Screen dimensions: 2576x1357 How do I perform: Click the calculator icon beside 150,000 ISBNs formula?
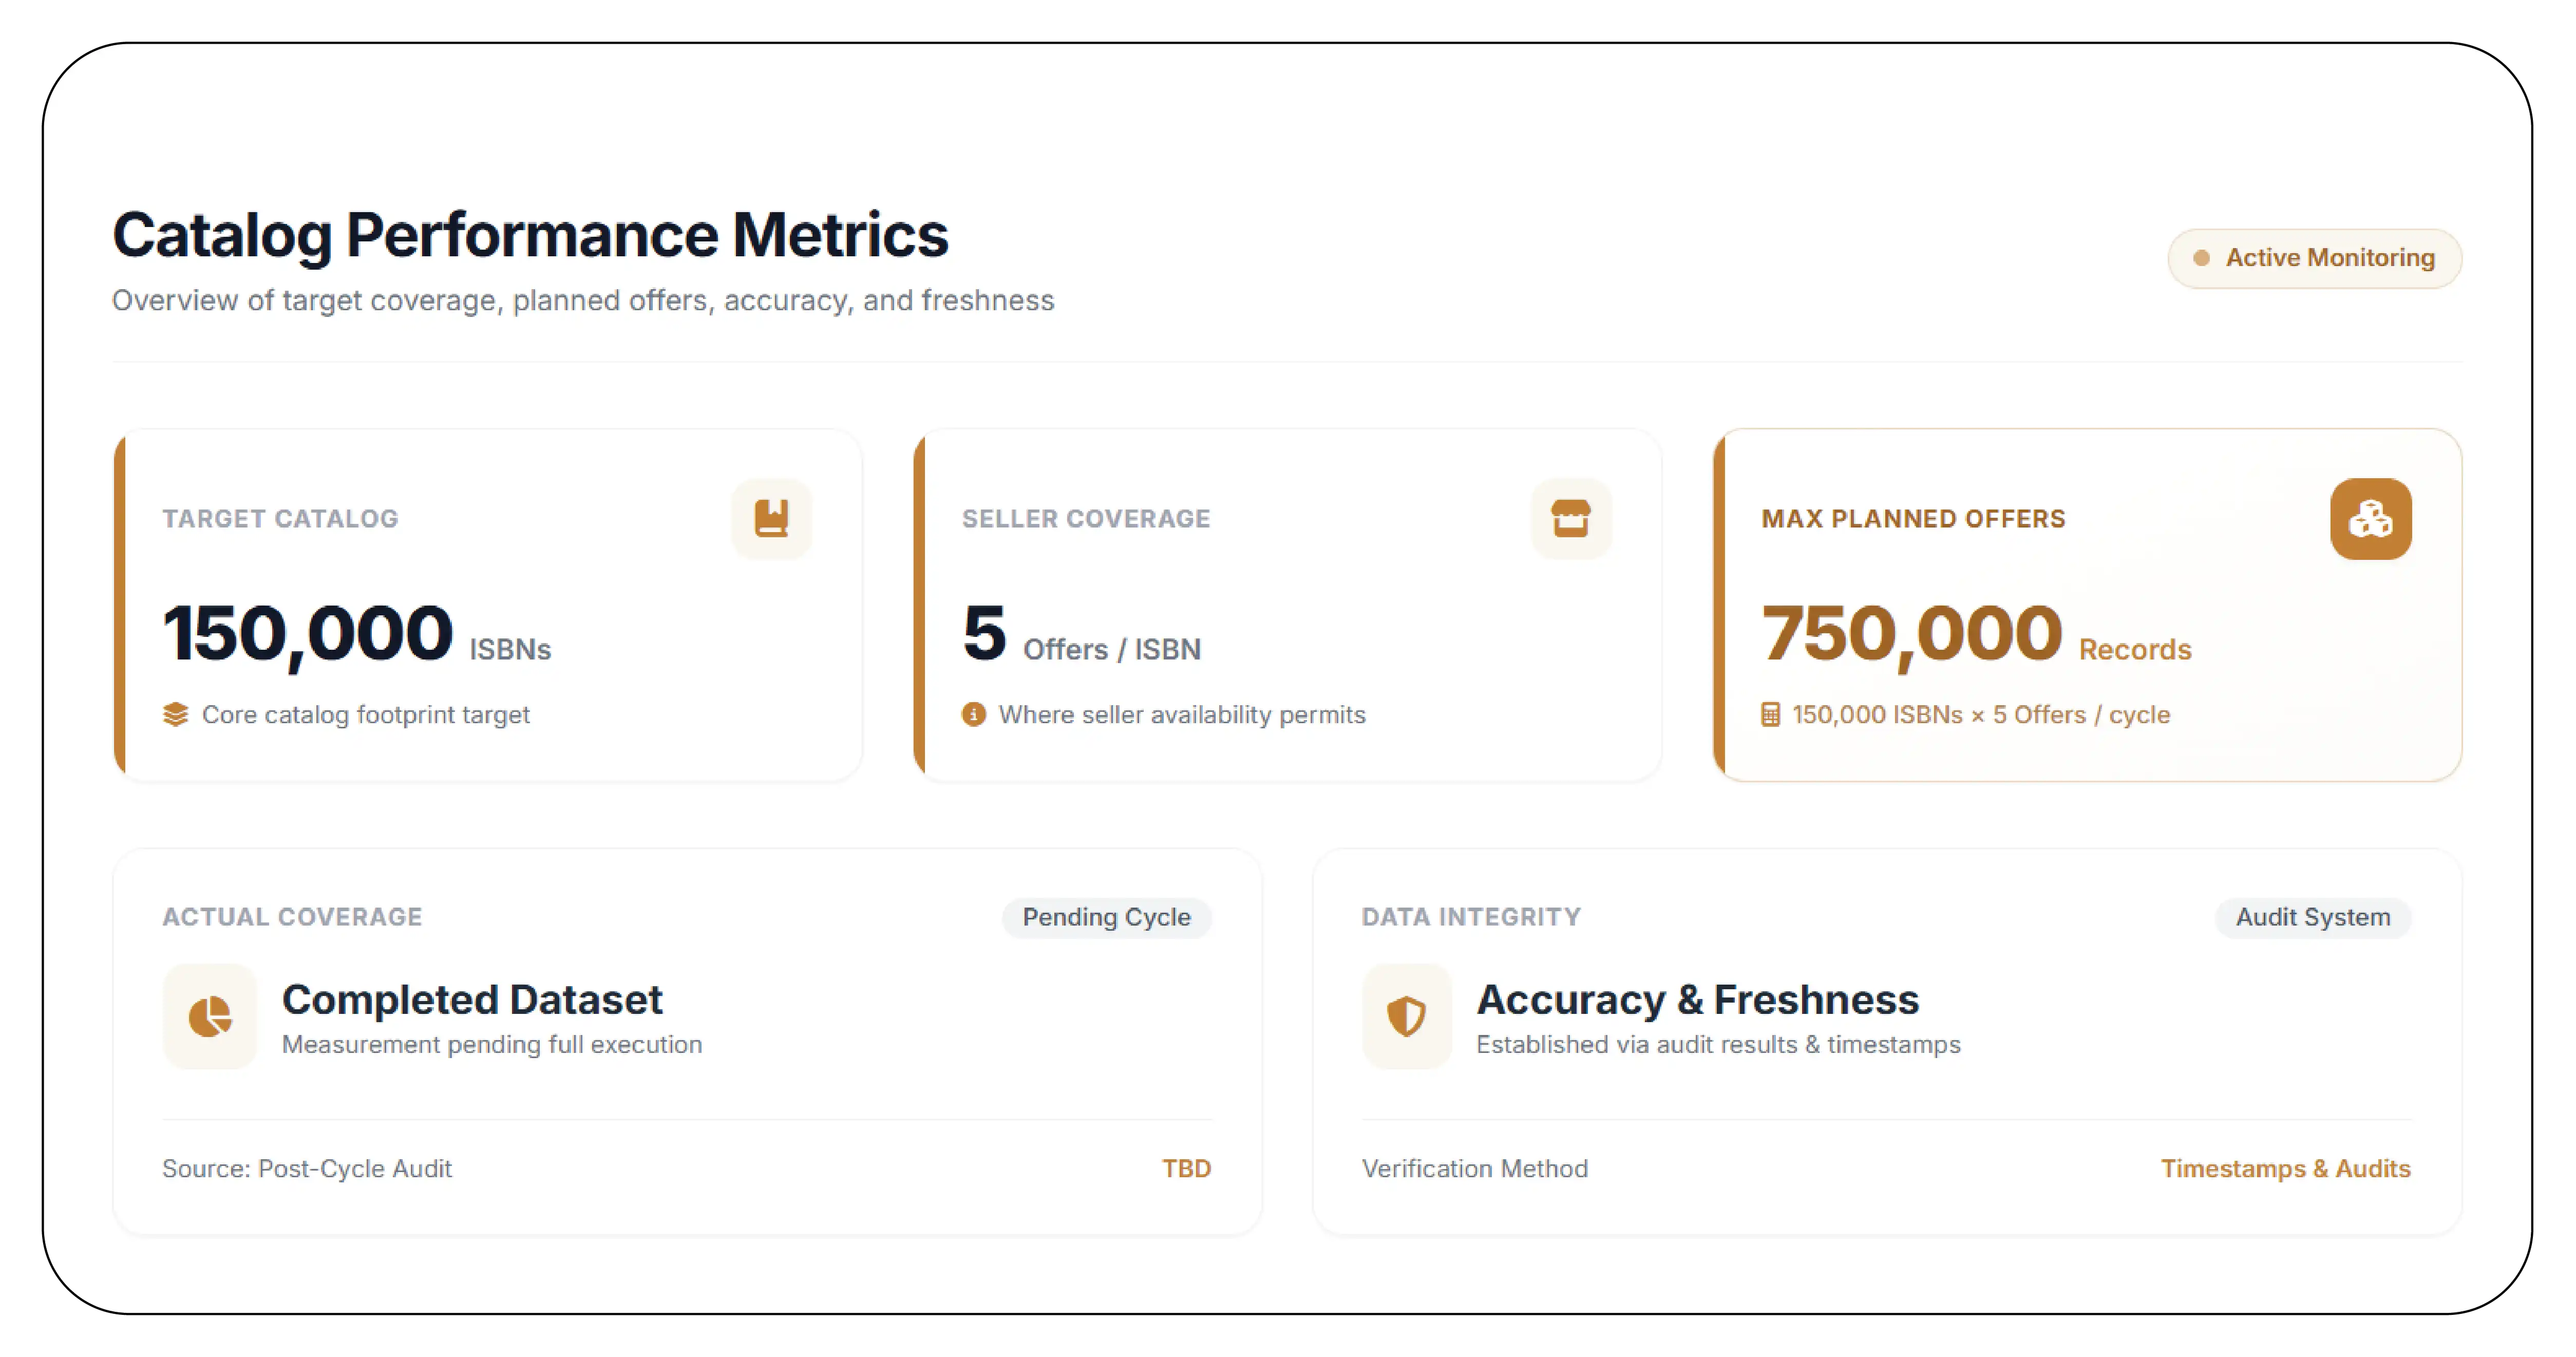point(1770,714)
